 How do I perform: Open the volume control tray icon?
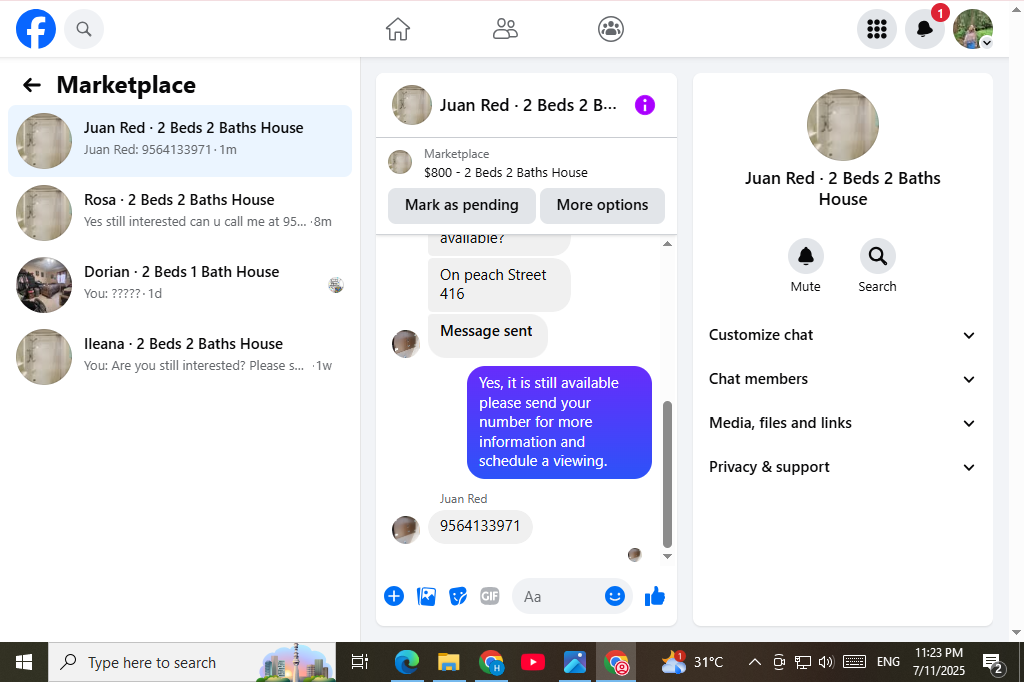(x=826, y=662)
